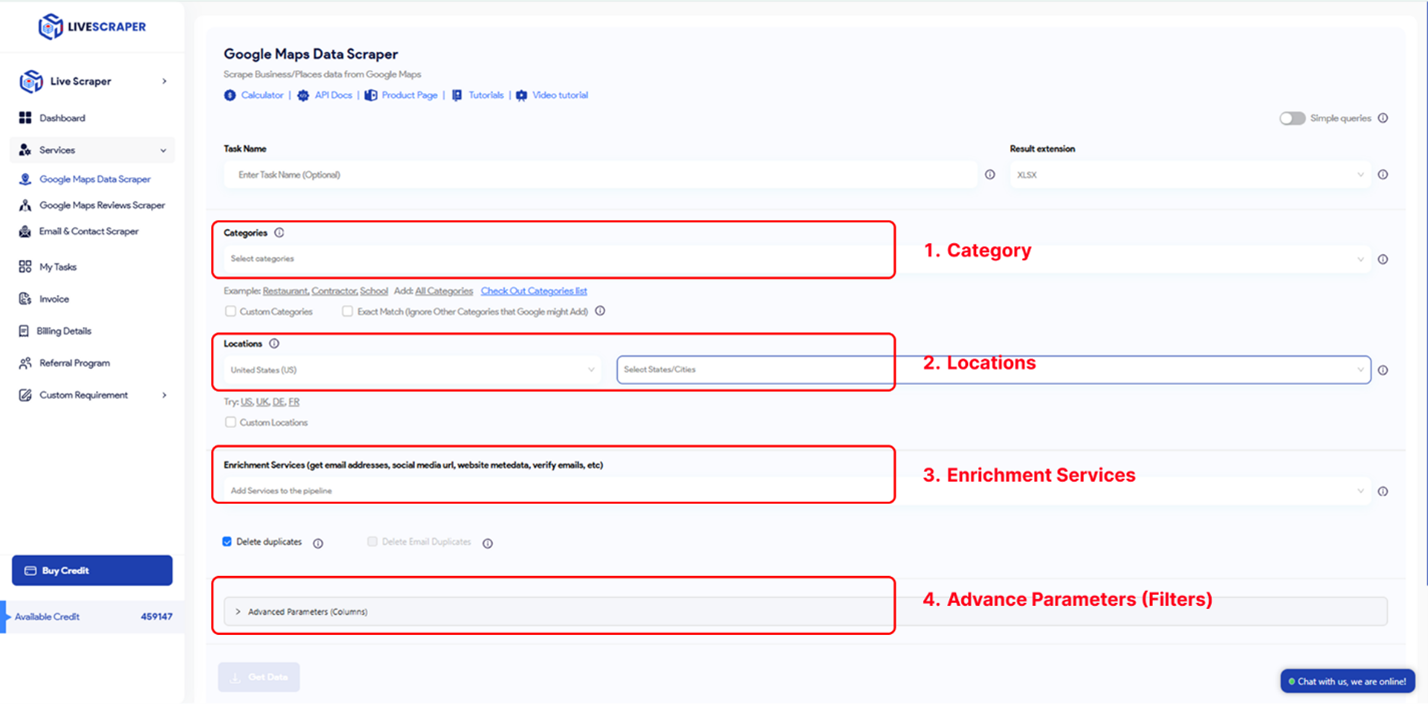The height and width of the screenshot is (704, 1428).
Task: Click the US location shortcut link
Action: point(246,402)
